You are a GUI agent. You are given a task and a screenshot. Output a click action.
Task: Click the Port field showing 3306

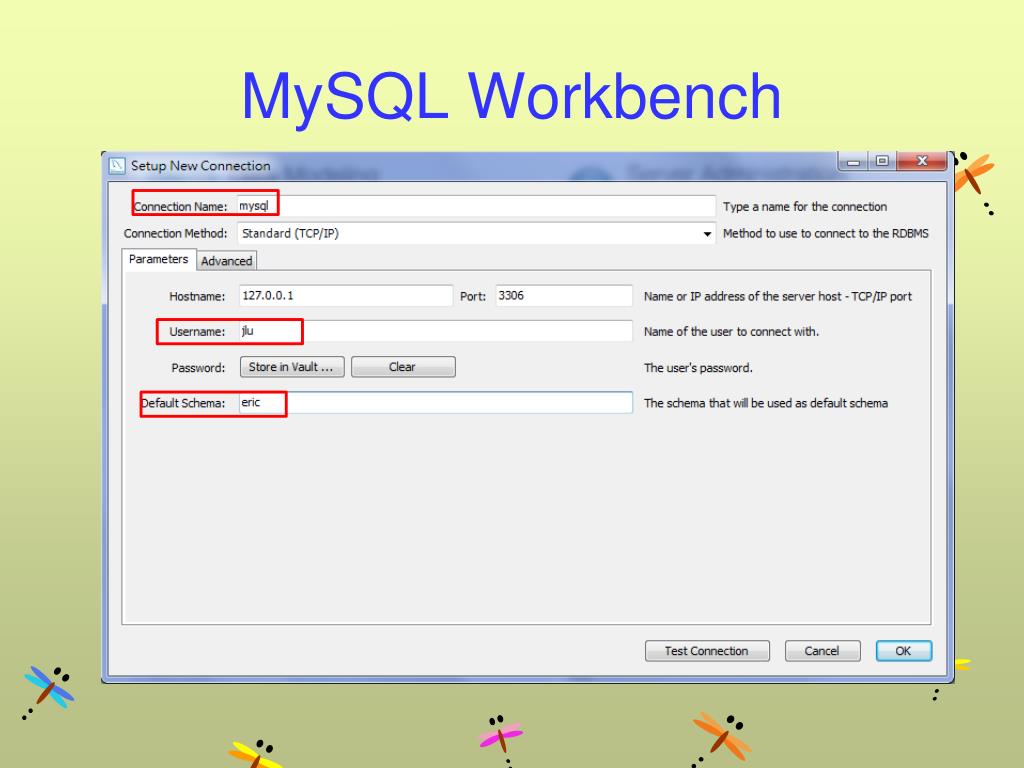click(x=564, y=296)
